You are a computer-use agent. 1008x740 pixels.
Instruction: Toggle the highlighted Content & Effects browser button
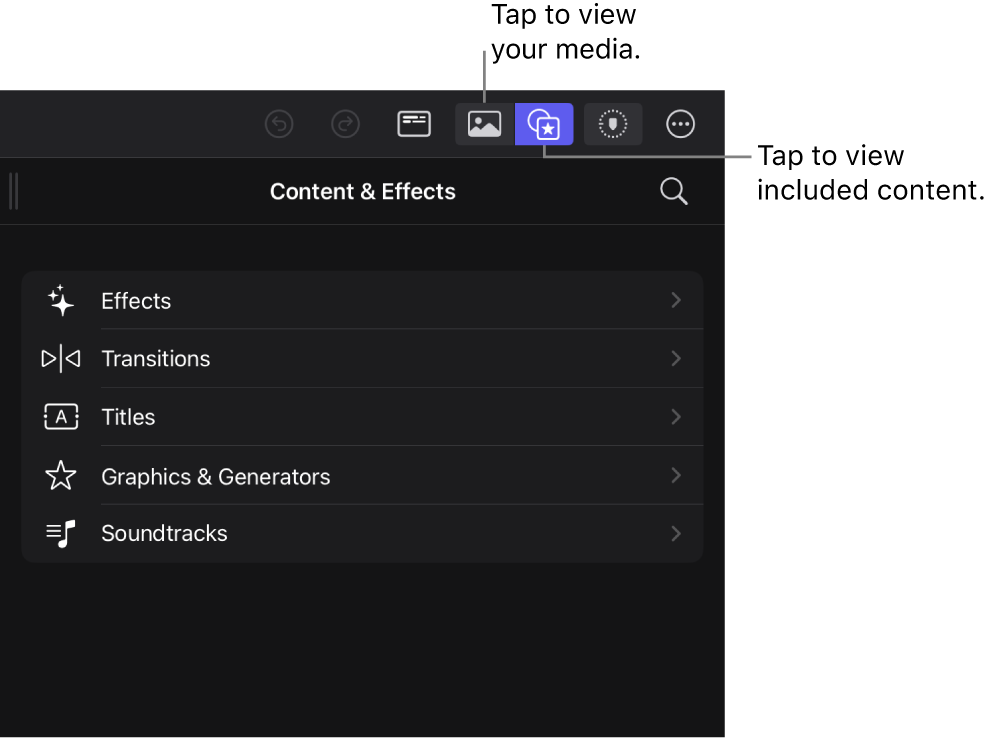click(544, 124)
